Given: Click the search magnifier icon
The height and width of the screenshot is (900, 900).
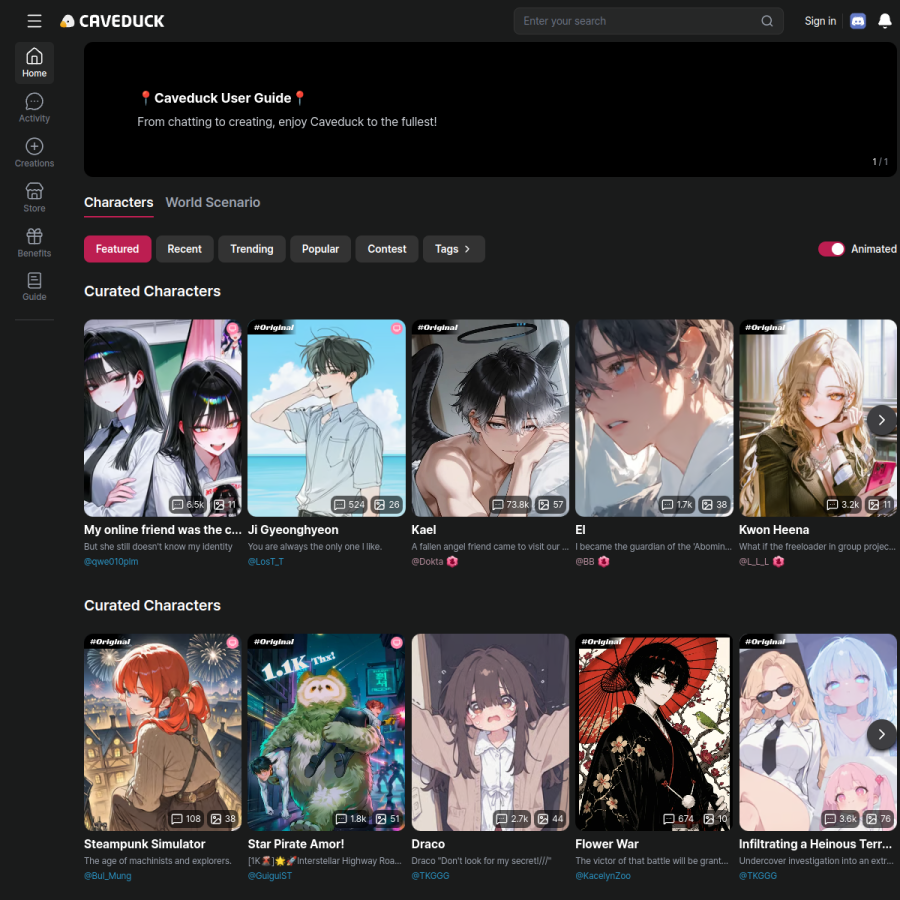Looking at the screenshot, I should tap(767, 21).
